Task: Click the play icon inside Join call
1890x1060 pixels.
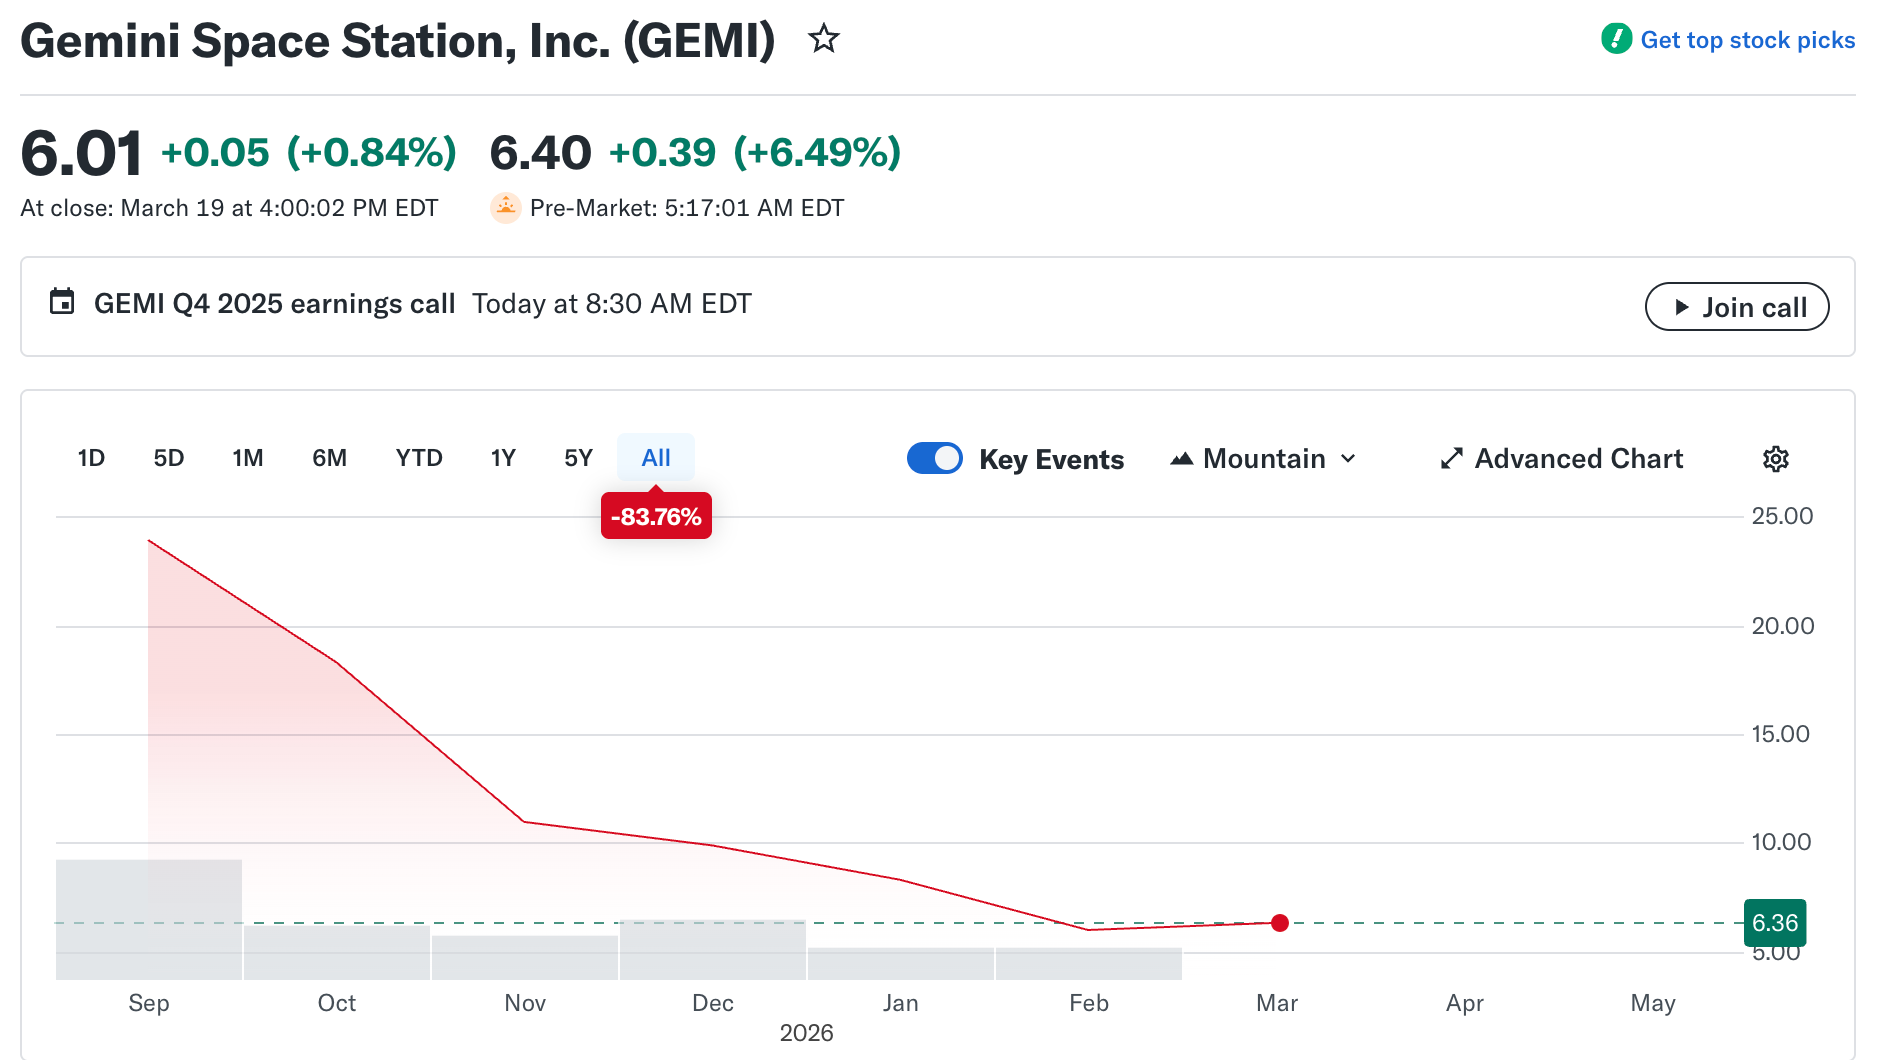Action: [1684, 307]
